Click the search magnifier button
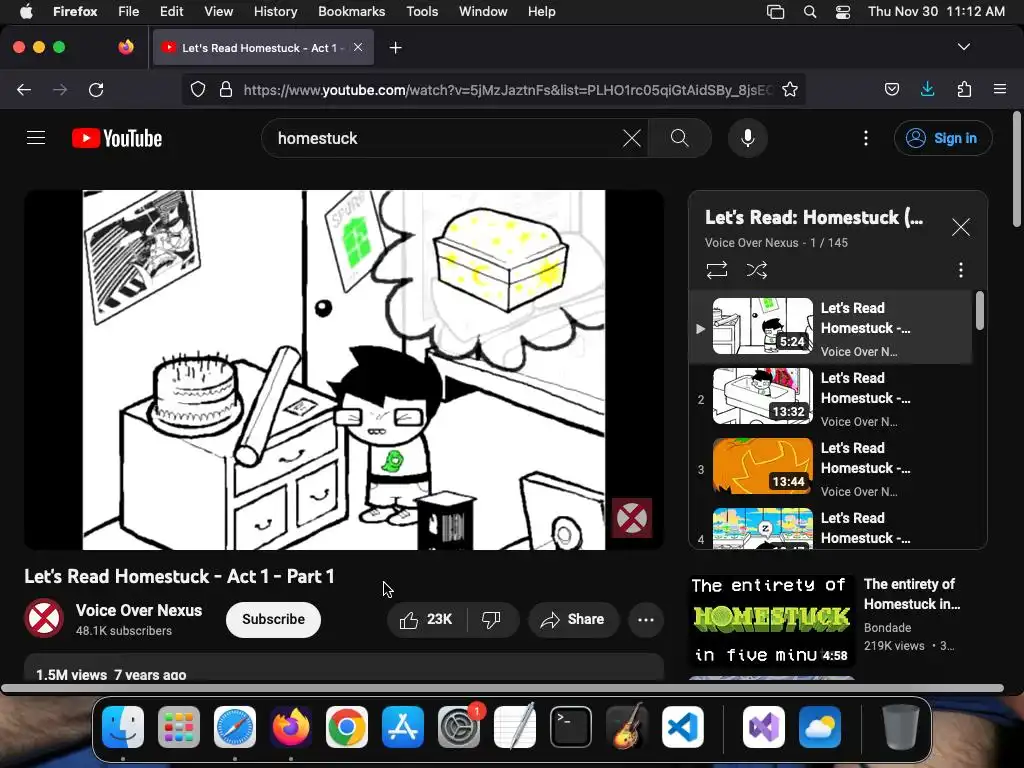Image resolution: width=1024 pixels, height=768 pixels. tap(680, 138)
